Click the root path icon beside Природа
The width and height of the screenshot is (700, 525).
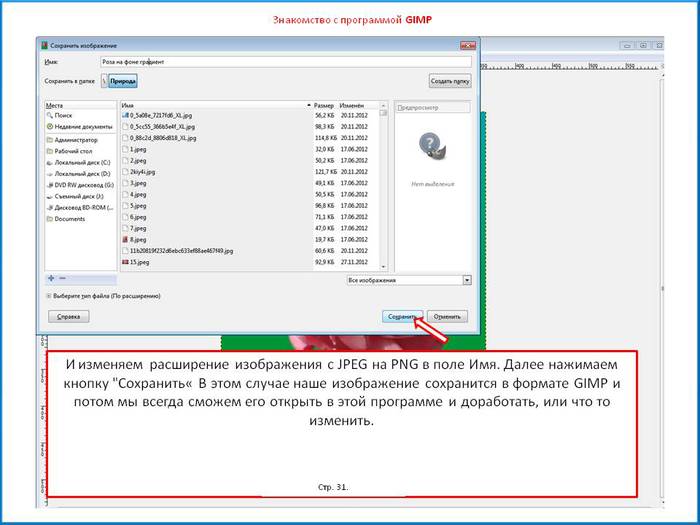[104, 81]
